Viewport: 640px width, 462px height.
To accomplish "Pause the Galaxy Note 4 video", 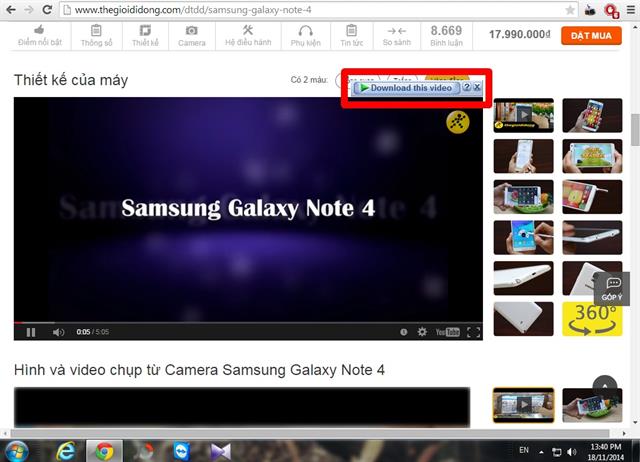I will [31, 332].
